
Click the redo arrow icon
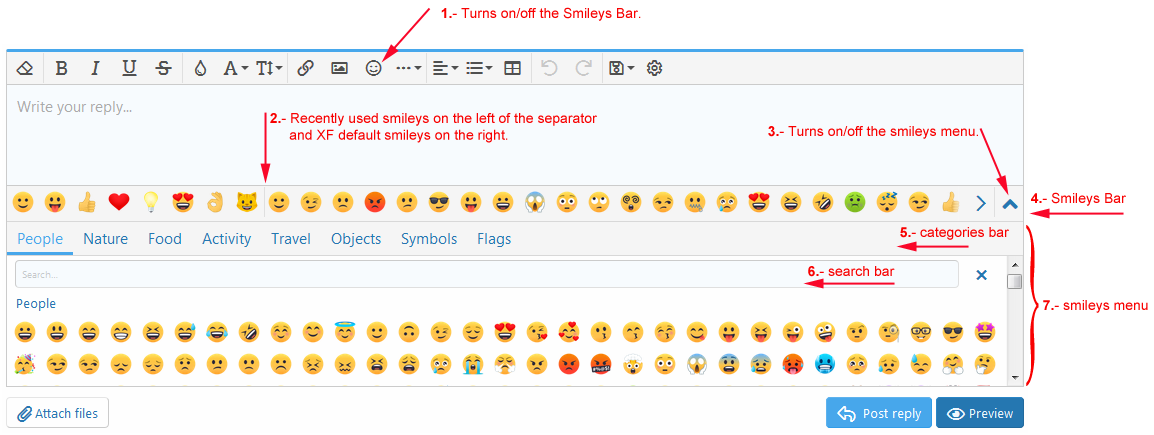click(x=583, y=68)
